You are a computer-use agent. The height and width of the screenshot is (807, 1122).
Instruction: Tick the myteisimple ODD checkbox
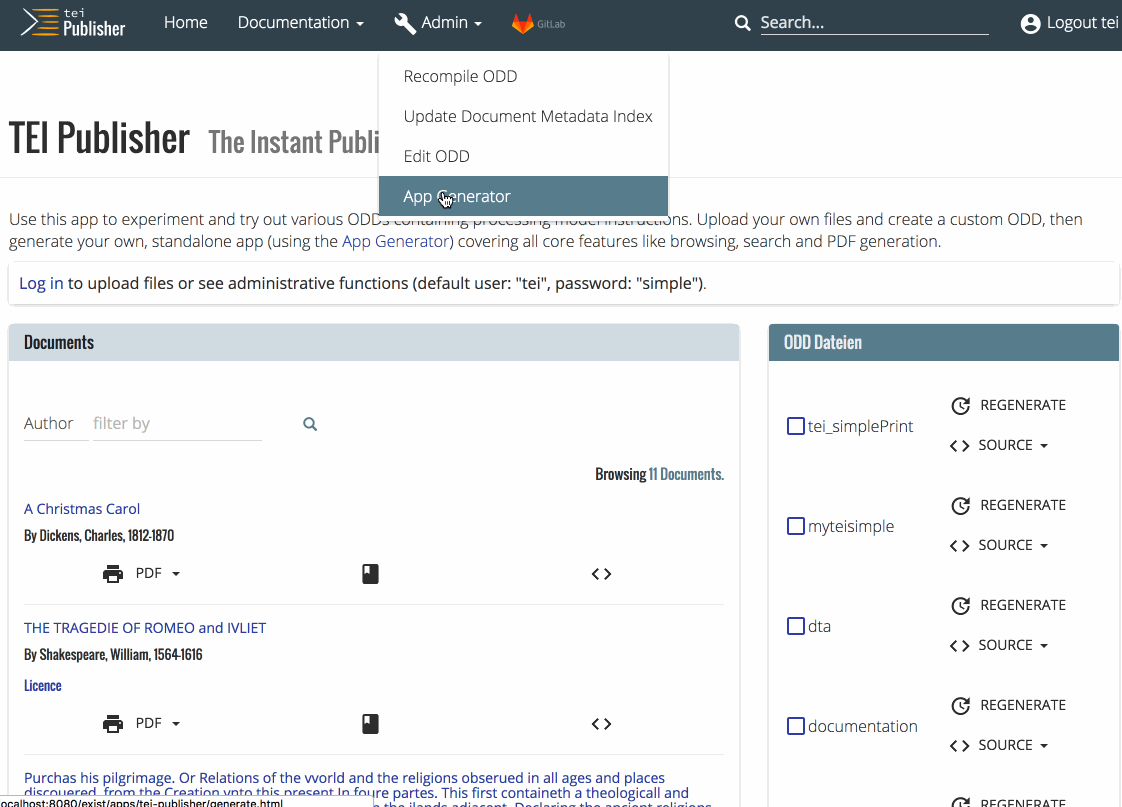(796, 526)
